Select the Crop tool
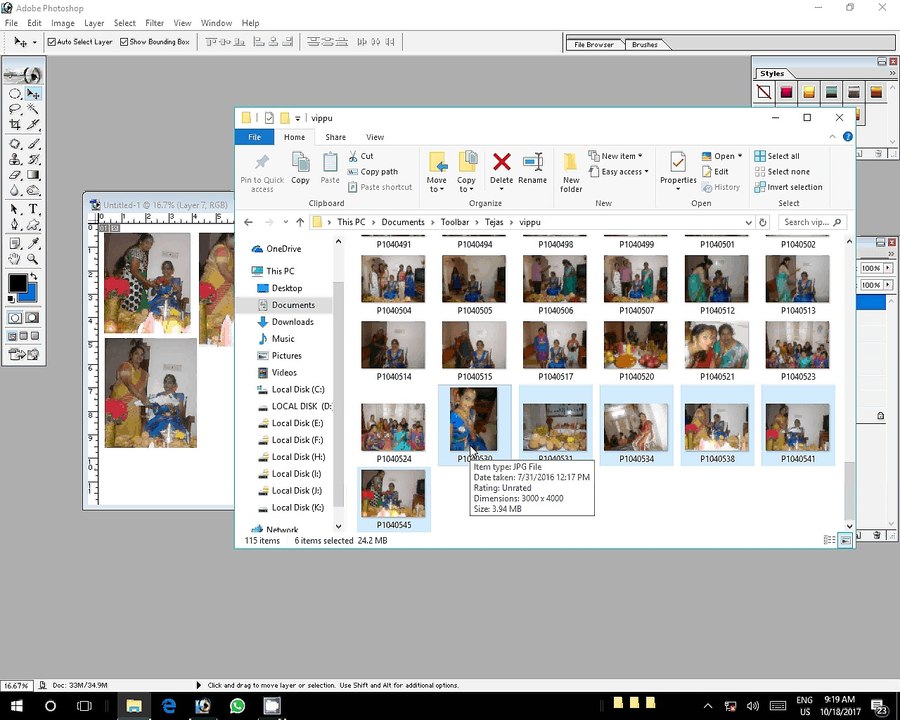The image size is (900, 720). coord(15,125)
